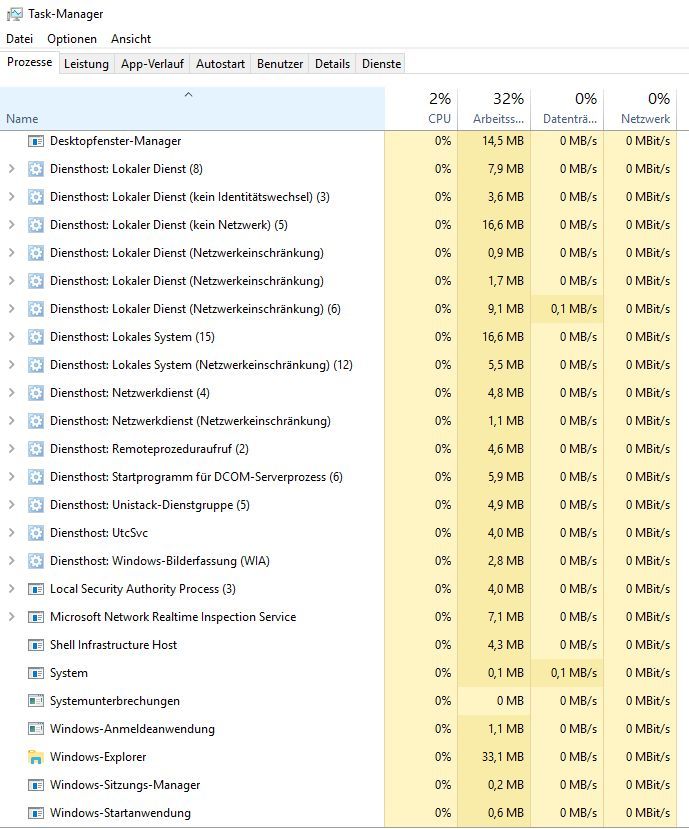Click the gear icon of Diensthost: UtcSvc
This screenshot has height=829, width=689.
pyautogui.click(x=35, y=533)
